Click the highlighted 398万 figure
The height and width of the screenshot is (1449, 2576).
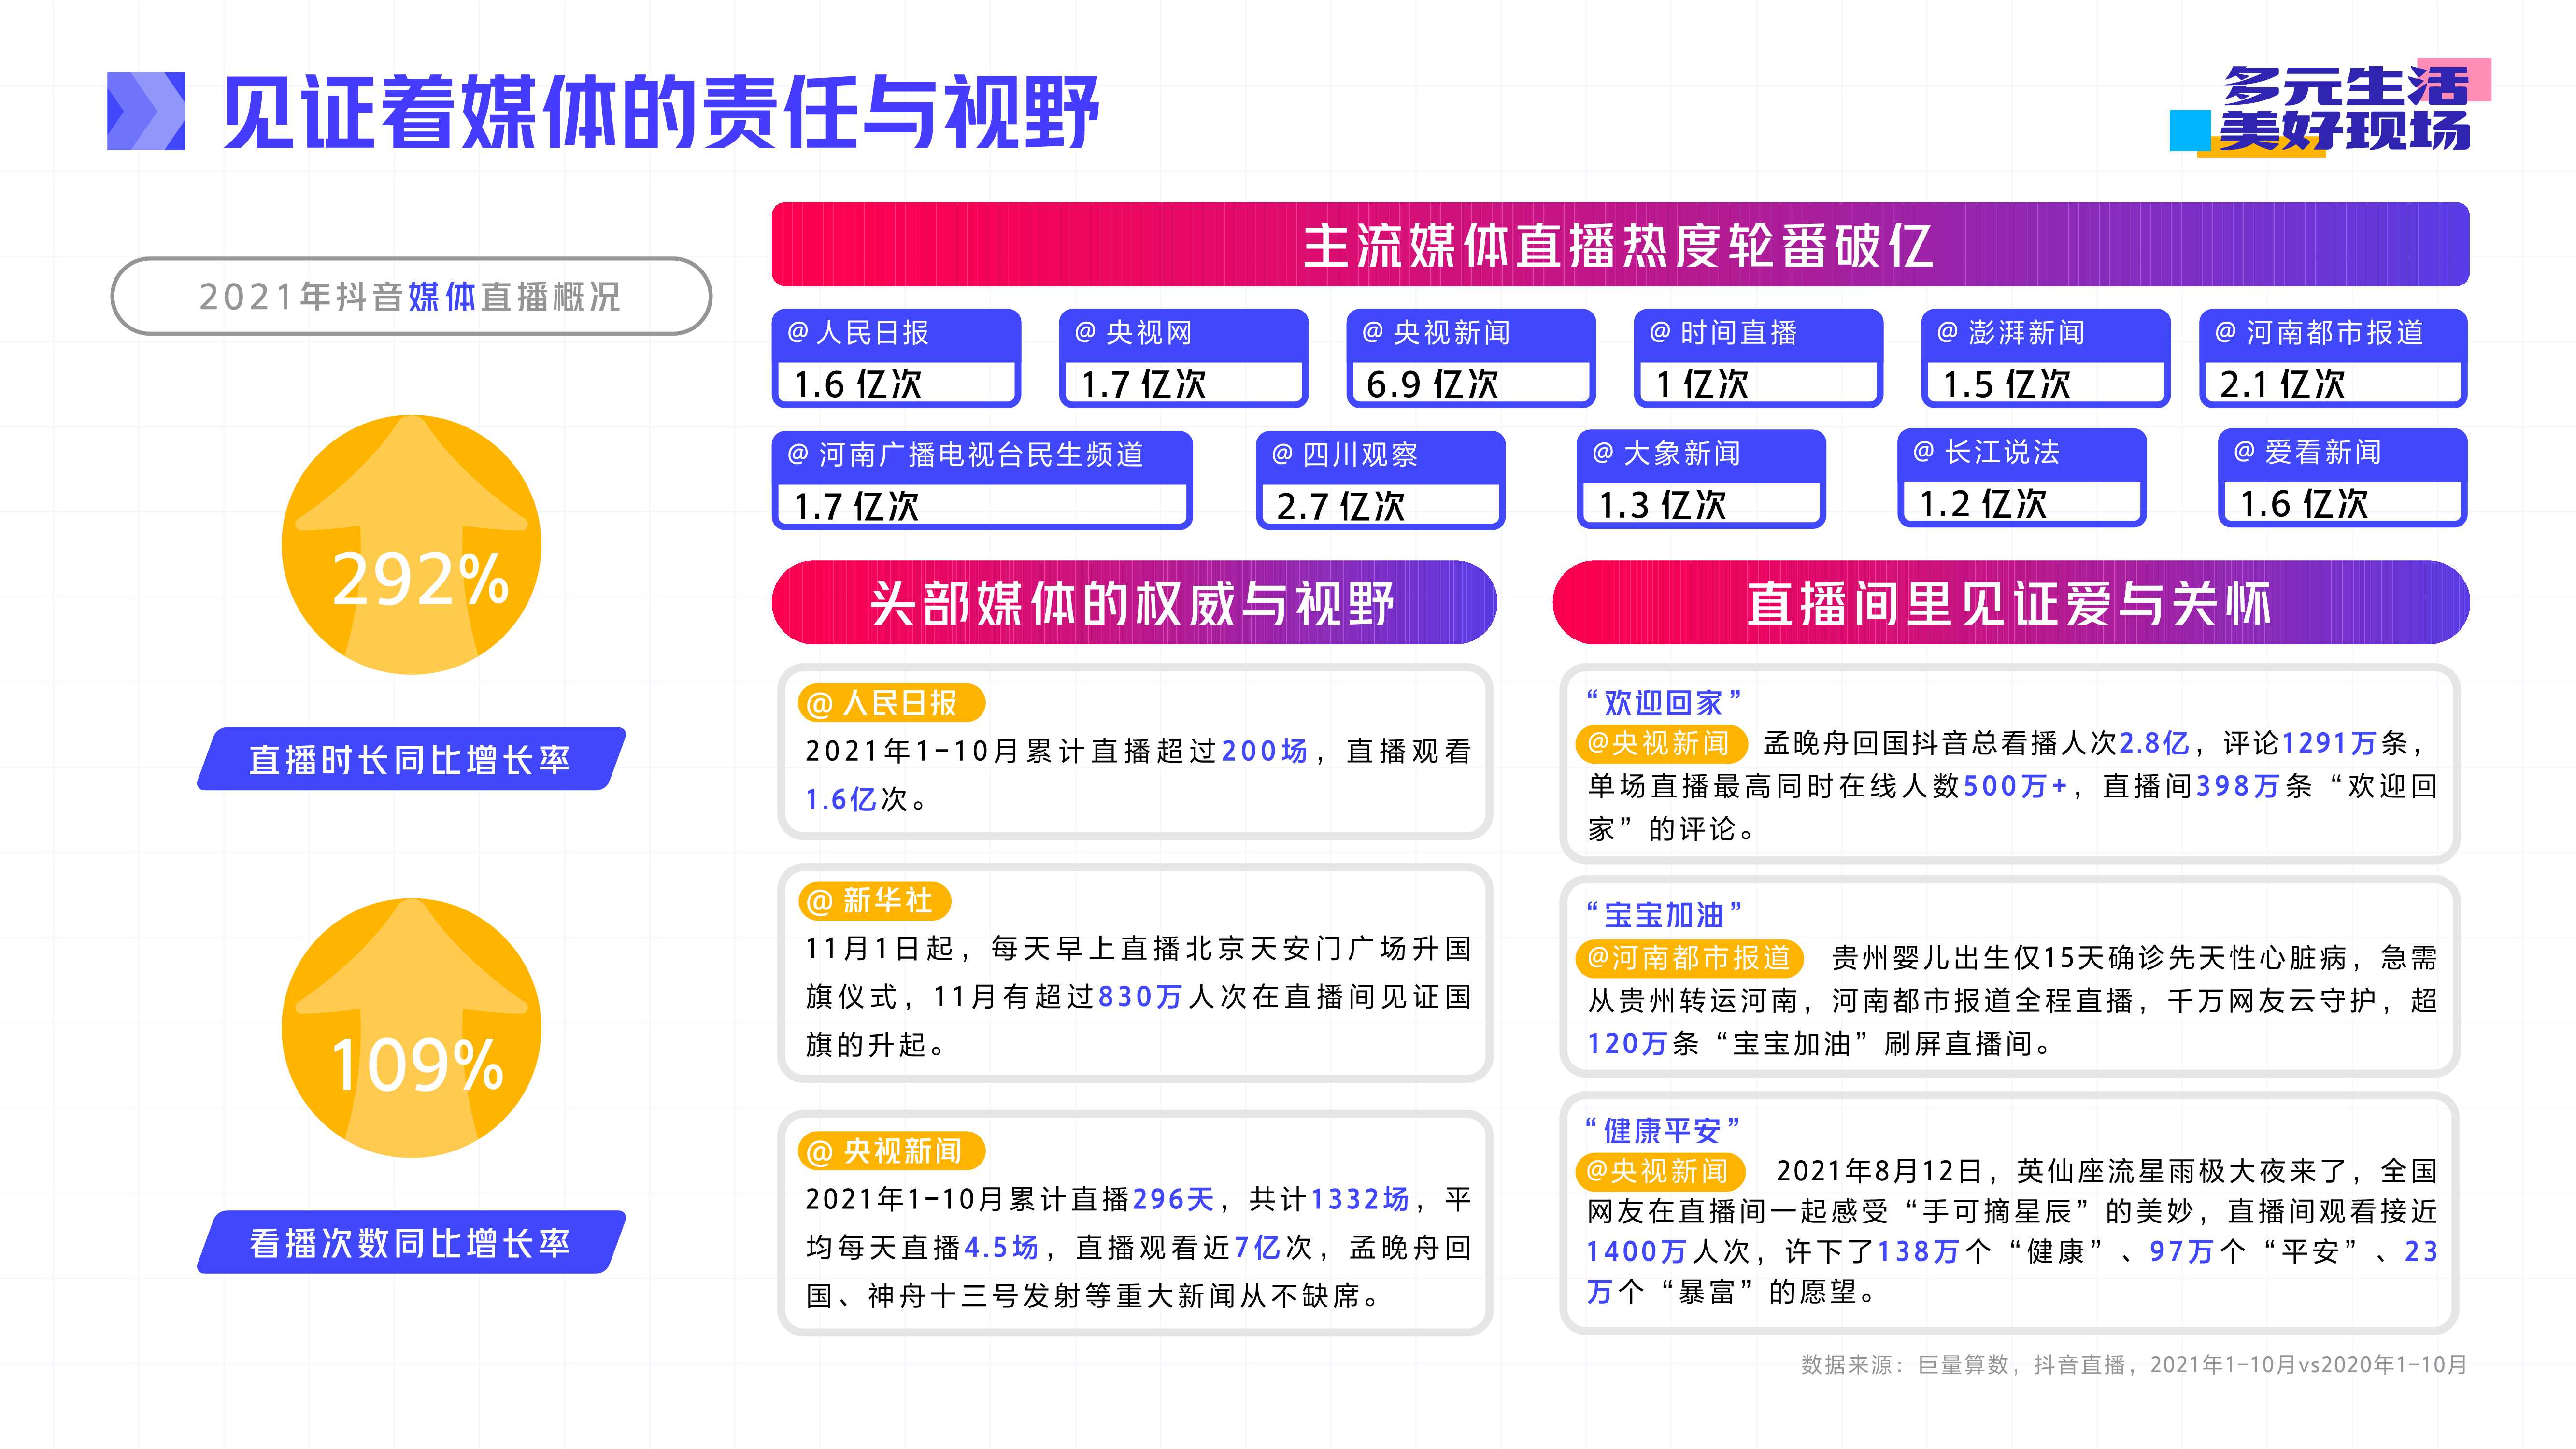(2238, 786)
